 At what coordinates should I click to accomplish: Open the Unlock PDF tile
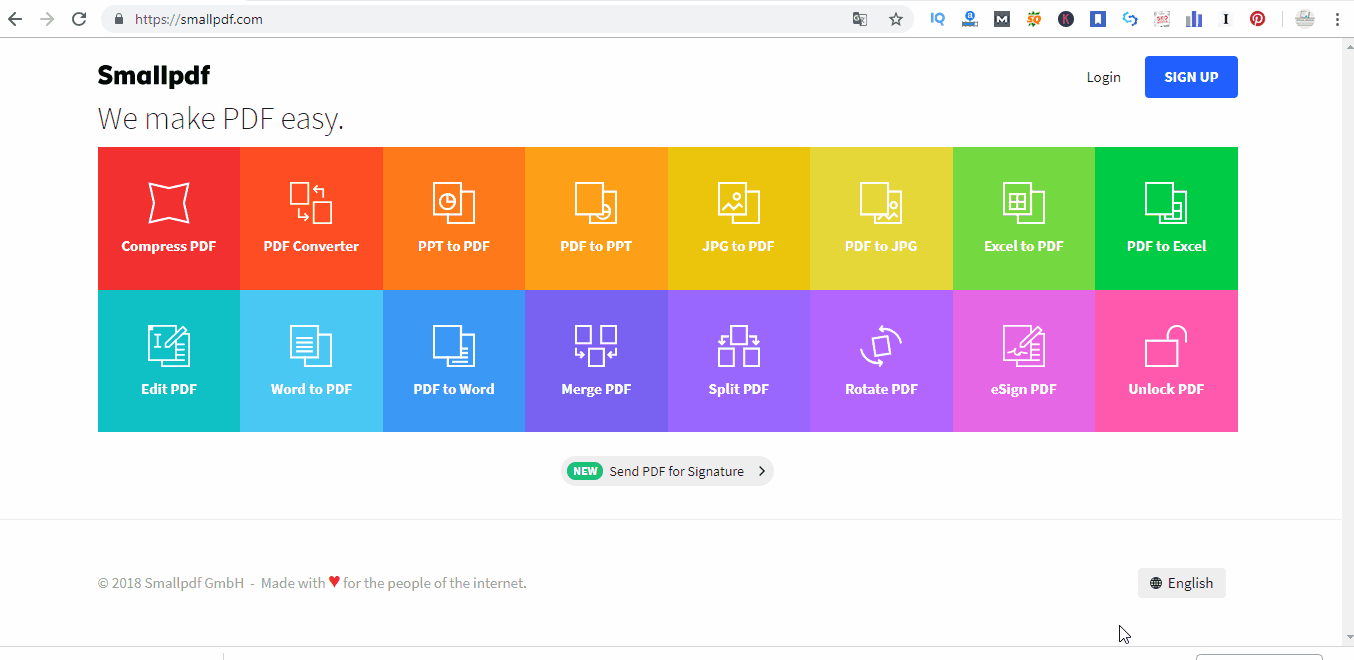(1166, 361)
